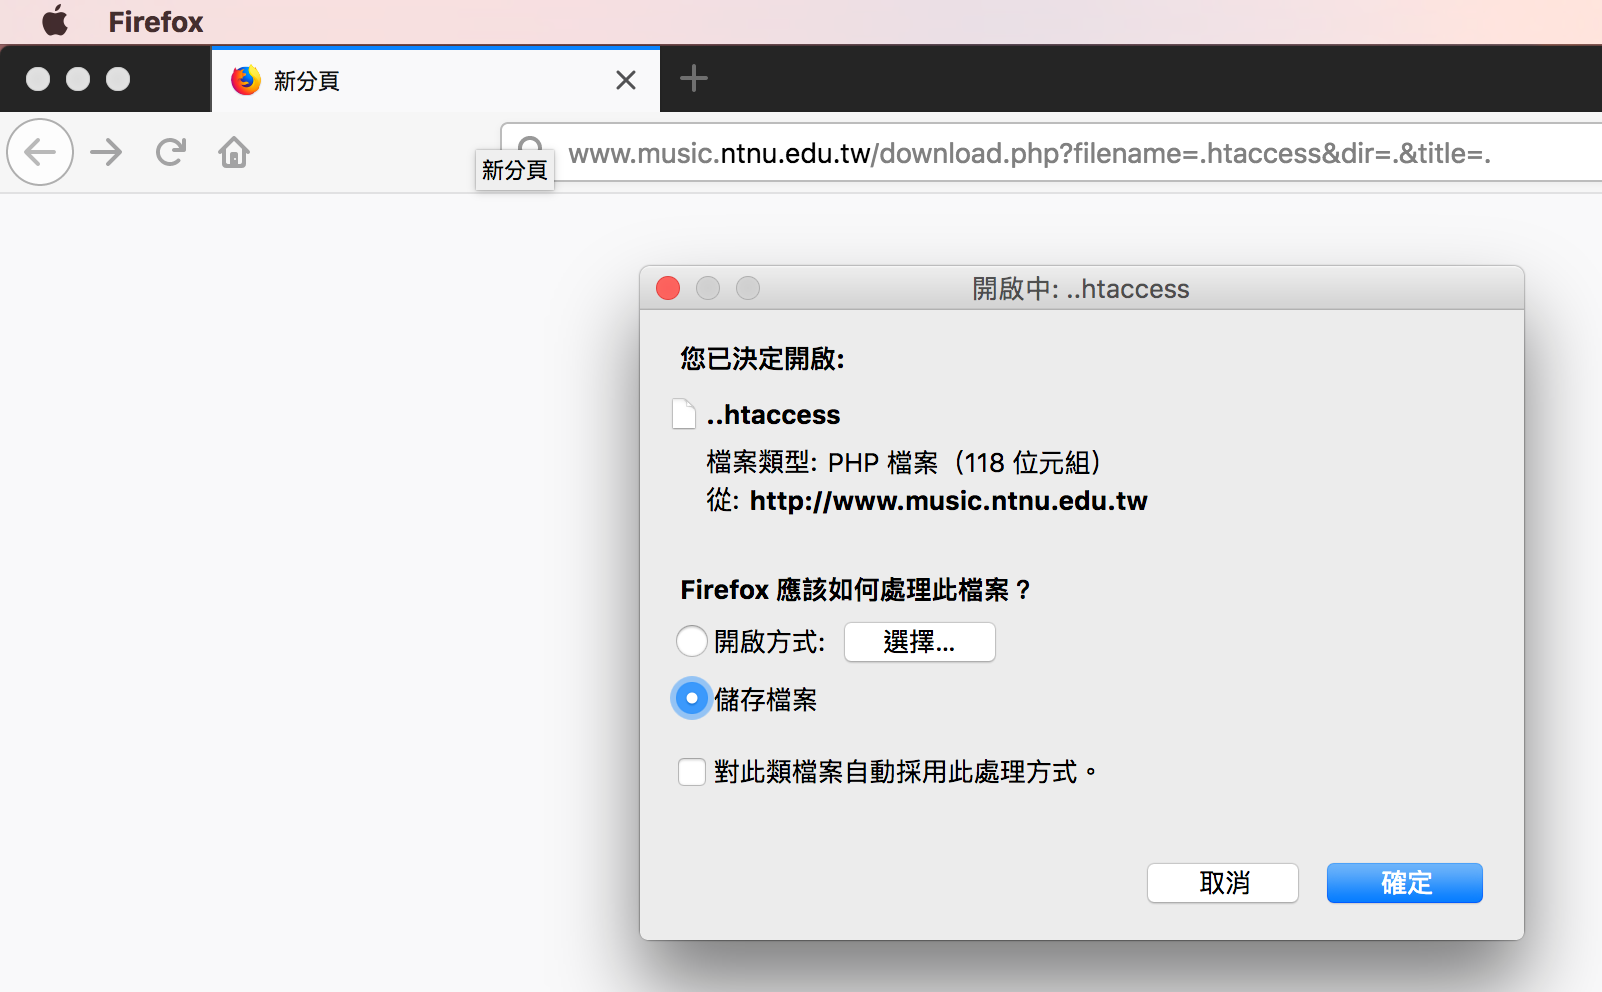Image resolution: width=1602 pixels, height=992 pixels.
Task: Select the 儲存檔案 radio button
Action: pos(692,698)
